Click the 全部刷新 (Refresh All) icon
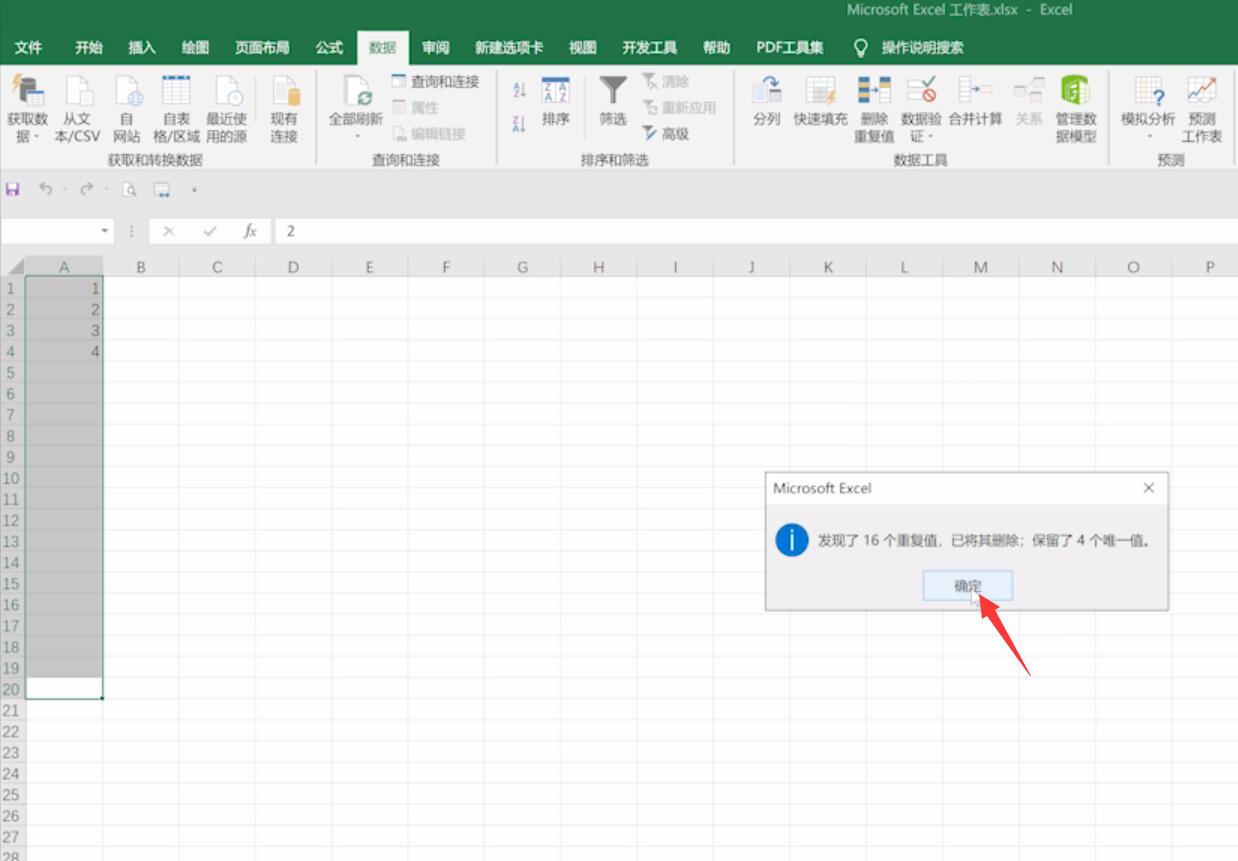1238x861 pixels. click(x=356, y=92)
